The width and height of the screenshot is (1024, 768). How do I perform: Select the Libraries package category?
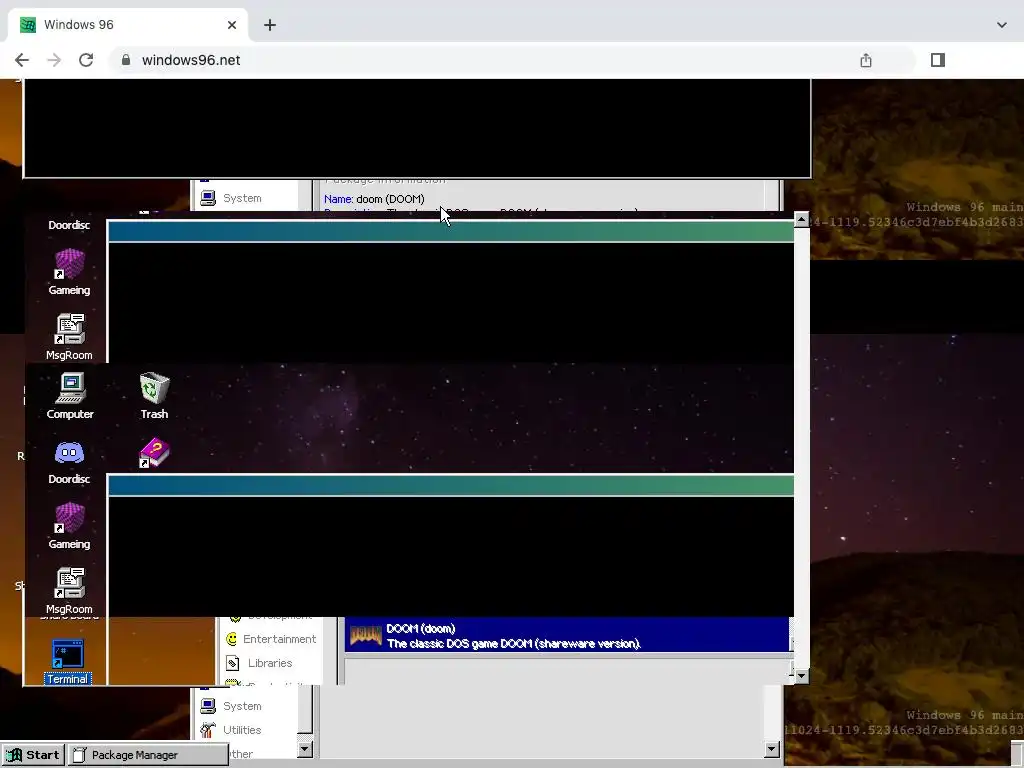pos(259,663)
